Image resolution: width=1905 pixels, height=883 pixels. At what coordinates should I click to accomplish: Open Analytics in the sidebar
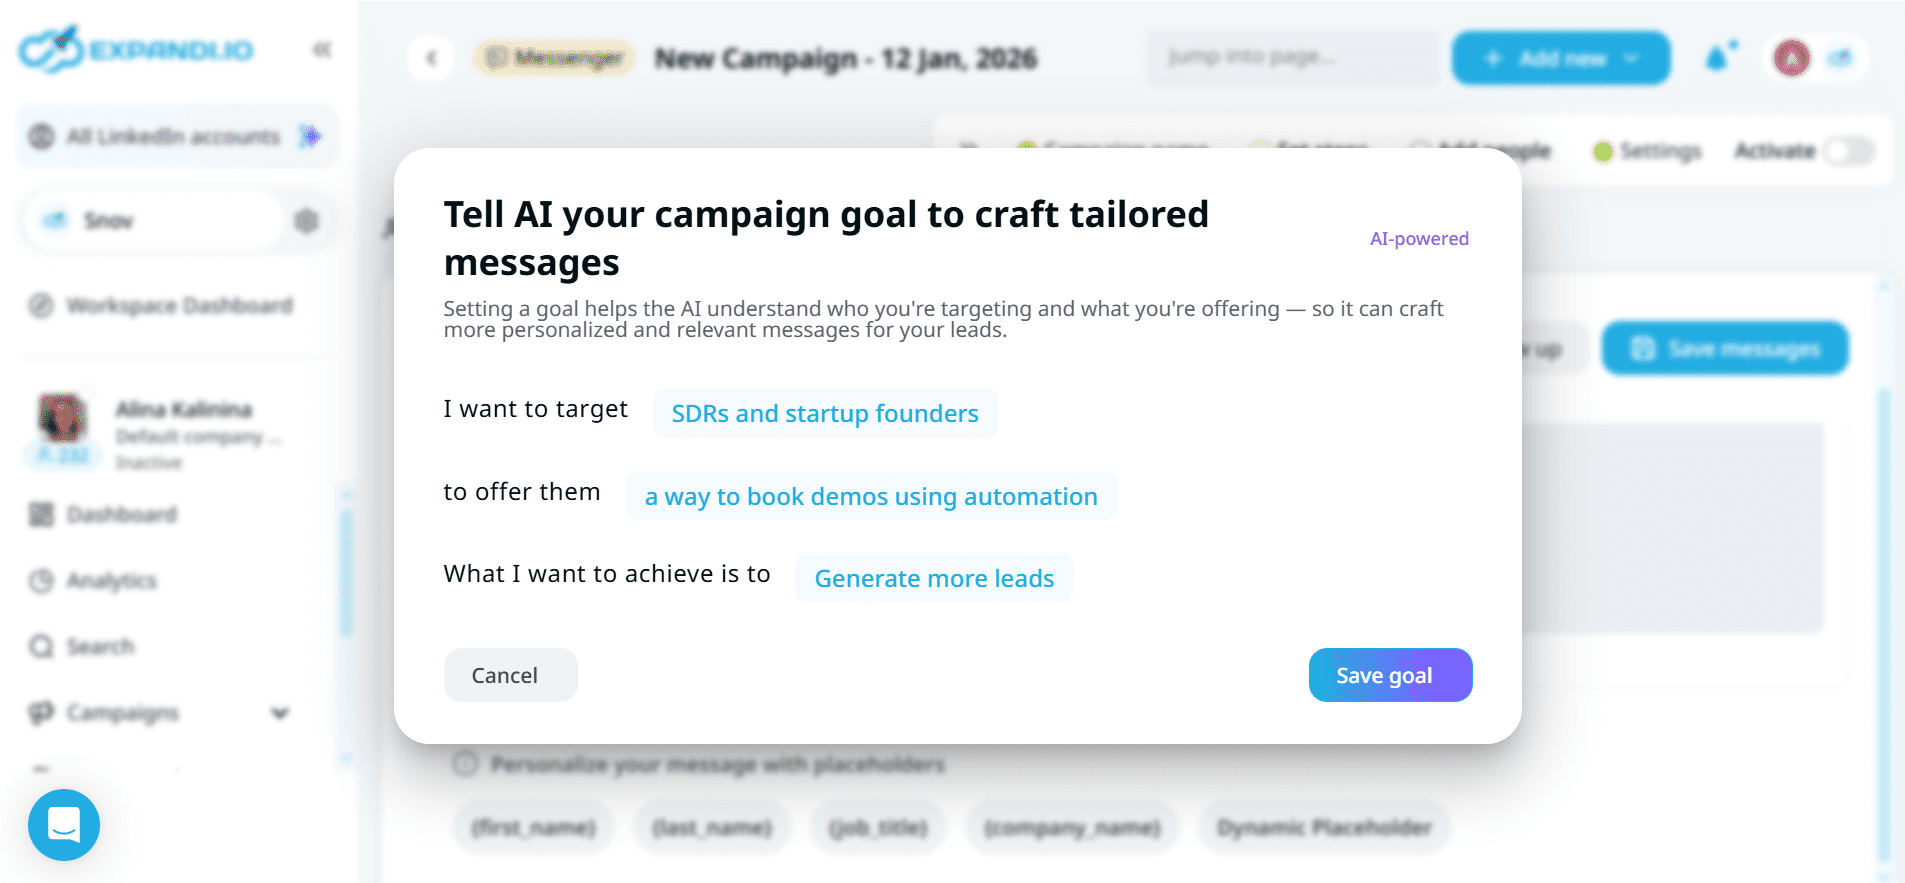click(x=110, y=581)
